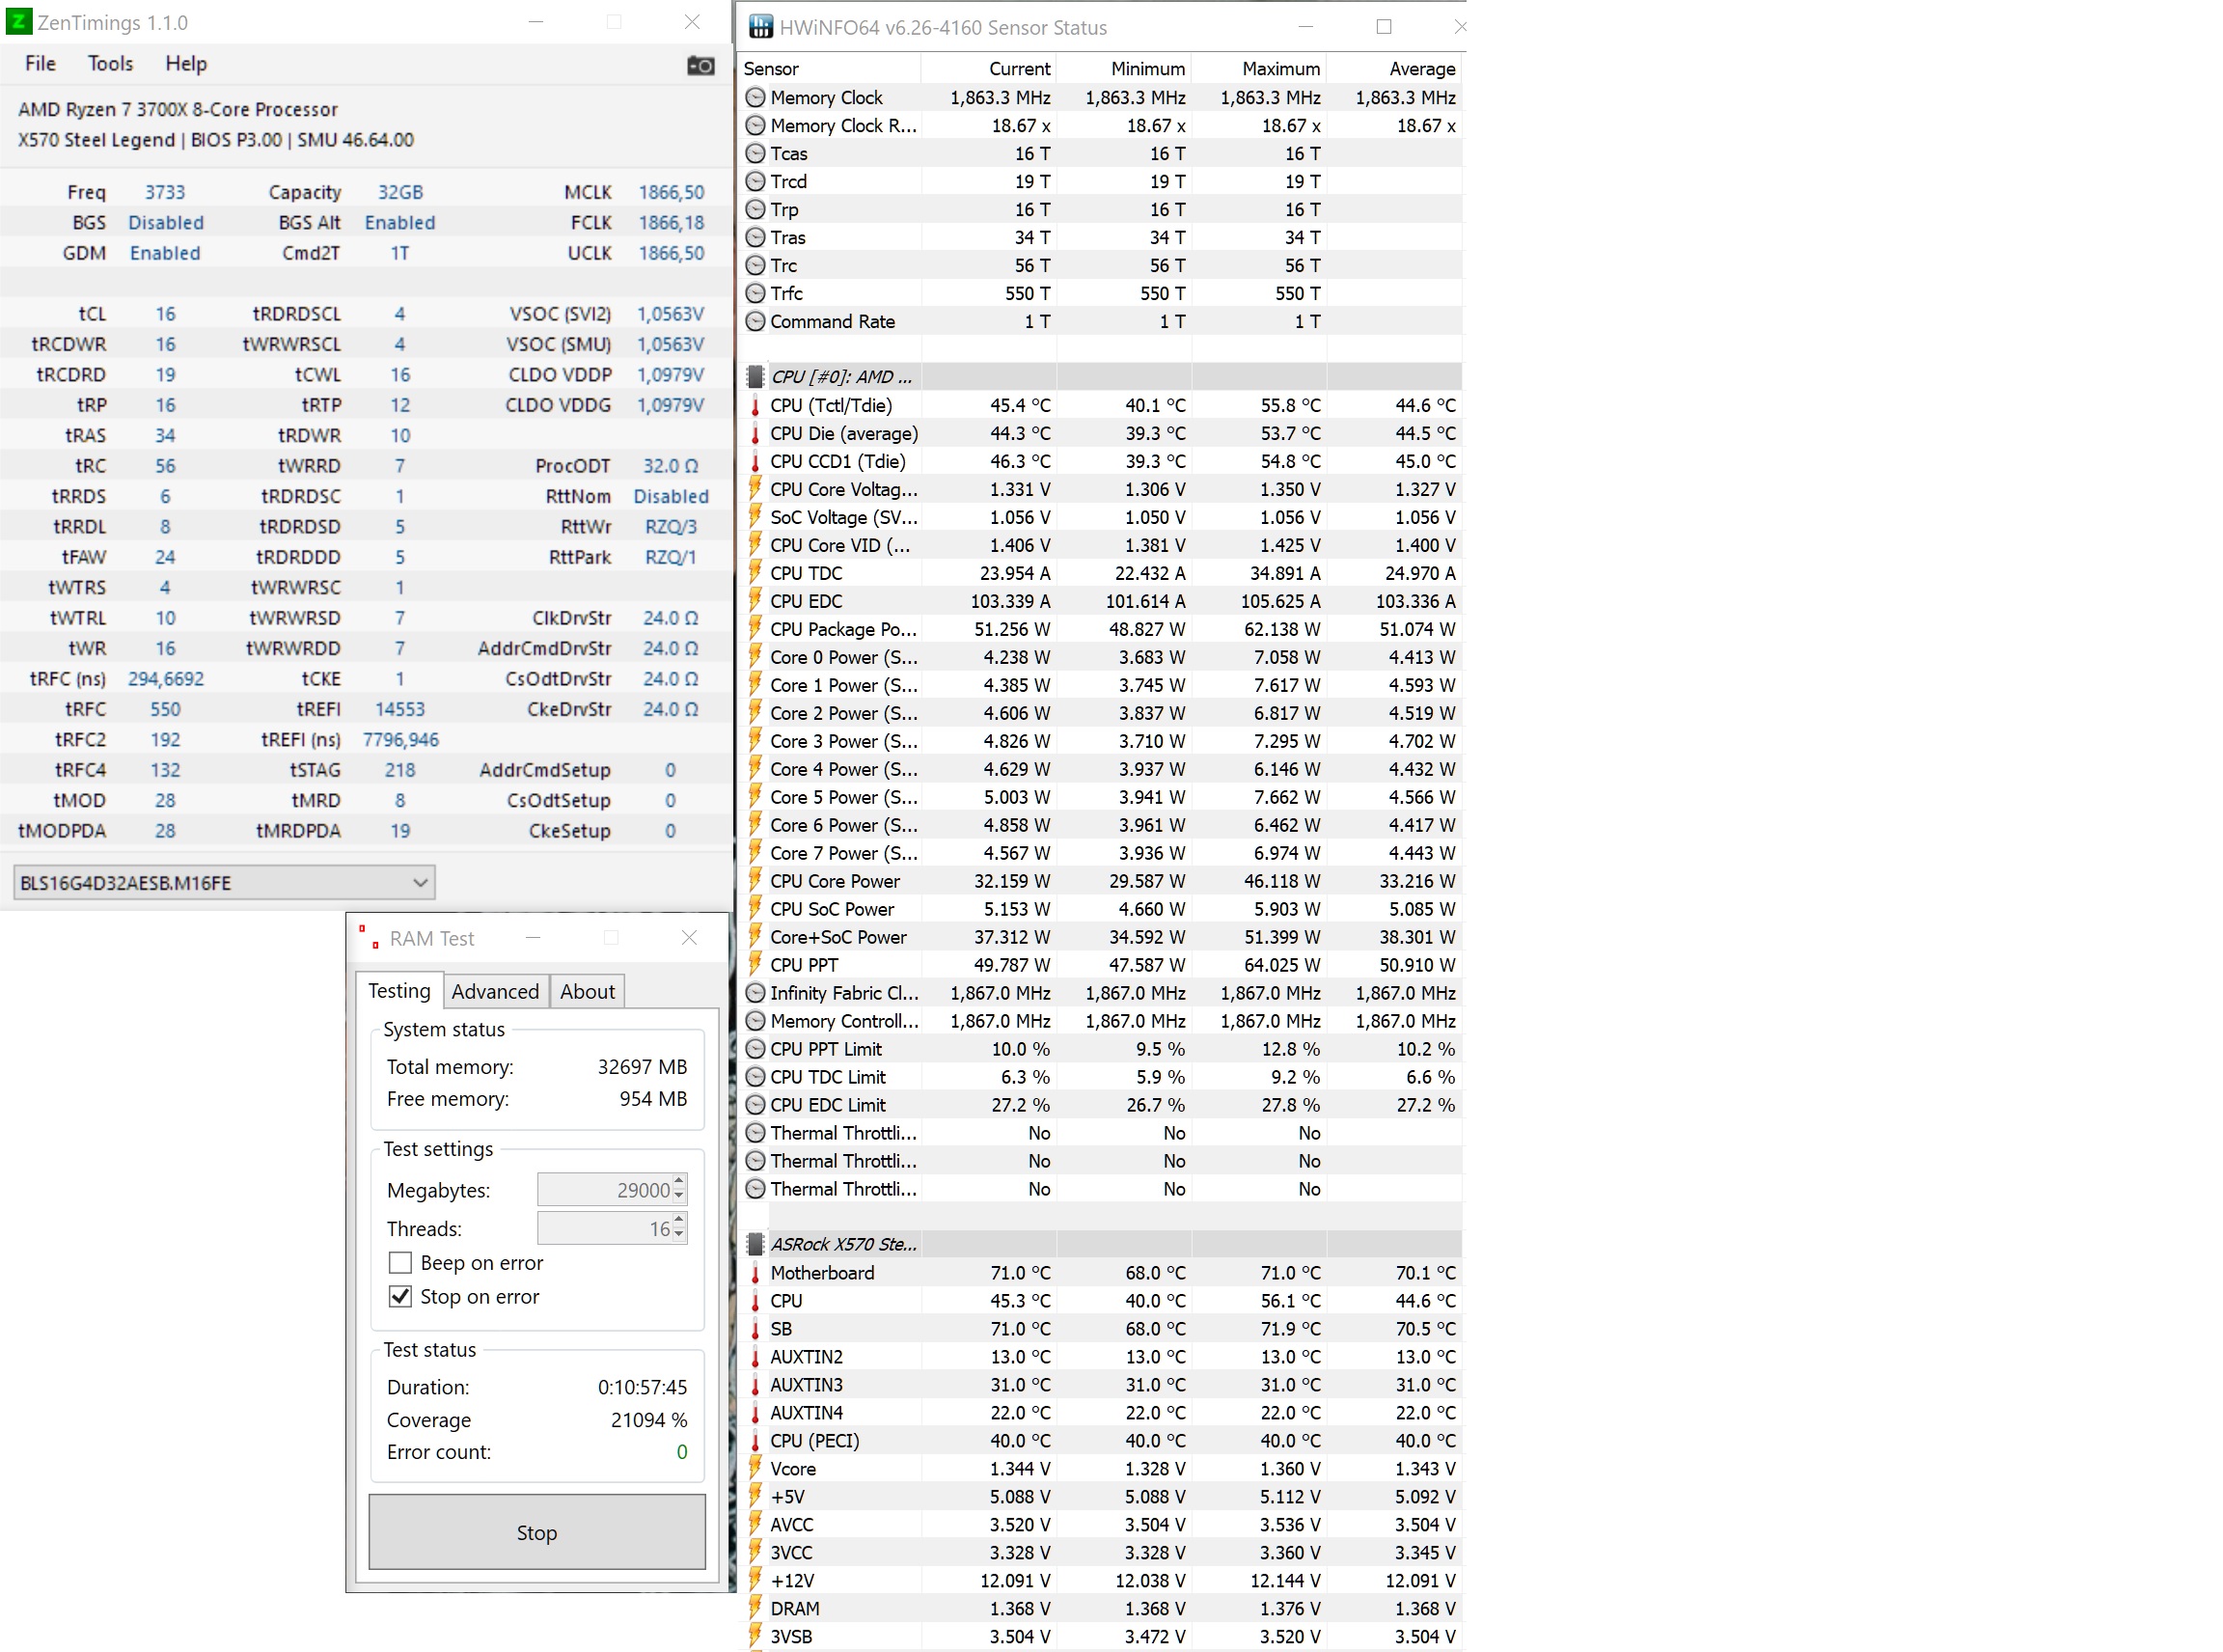Select the RAM Test dropdown for memory kit
This screenshot has height=1652, width=2223.
[222, 882]
